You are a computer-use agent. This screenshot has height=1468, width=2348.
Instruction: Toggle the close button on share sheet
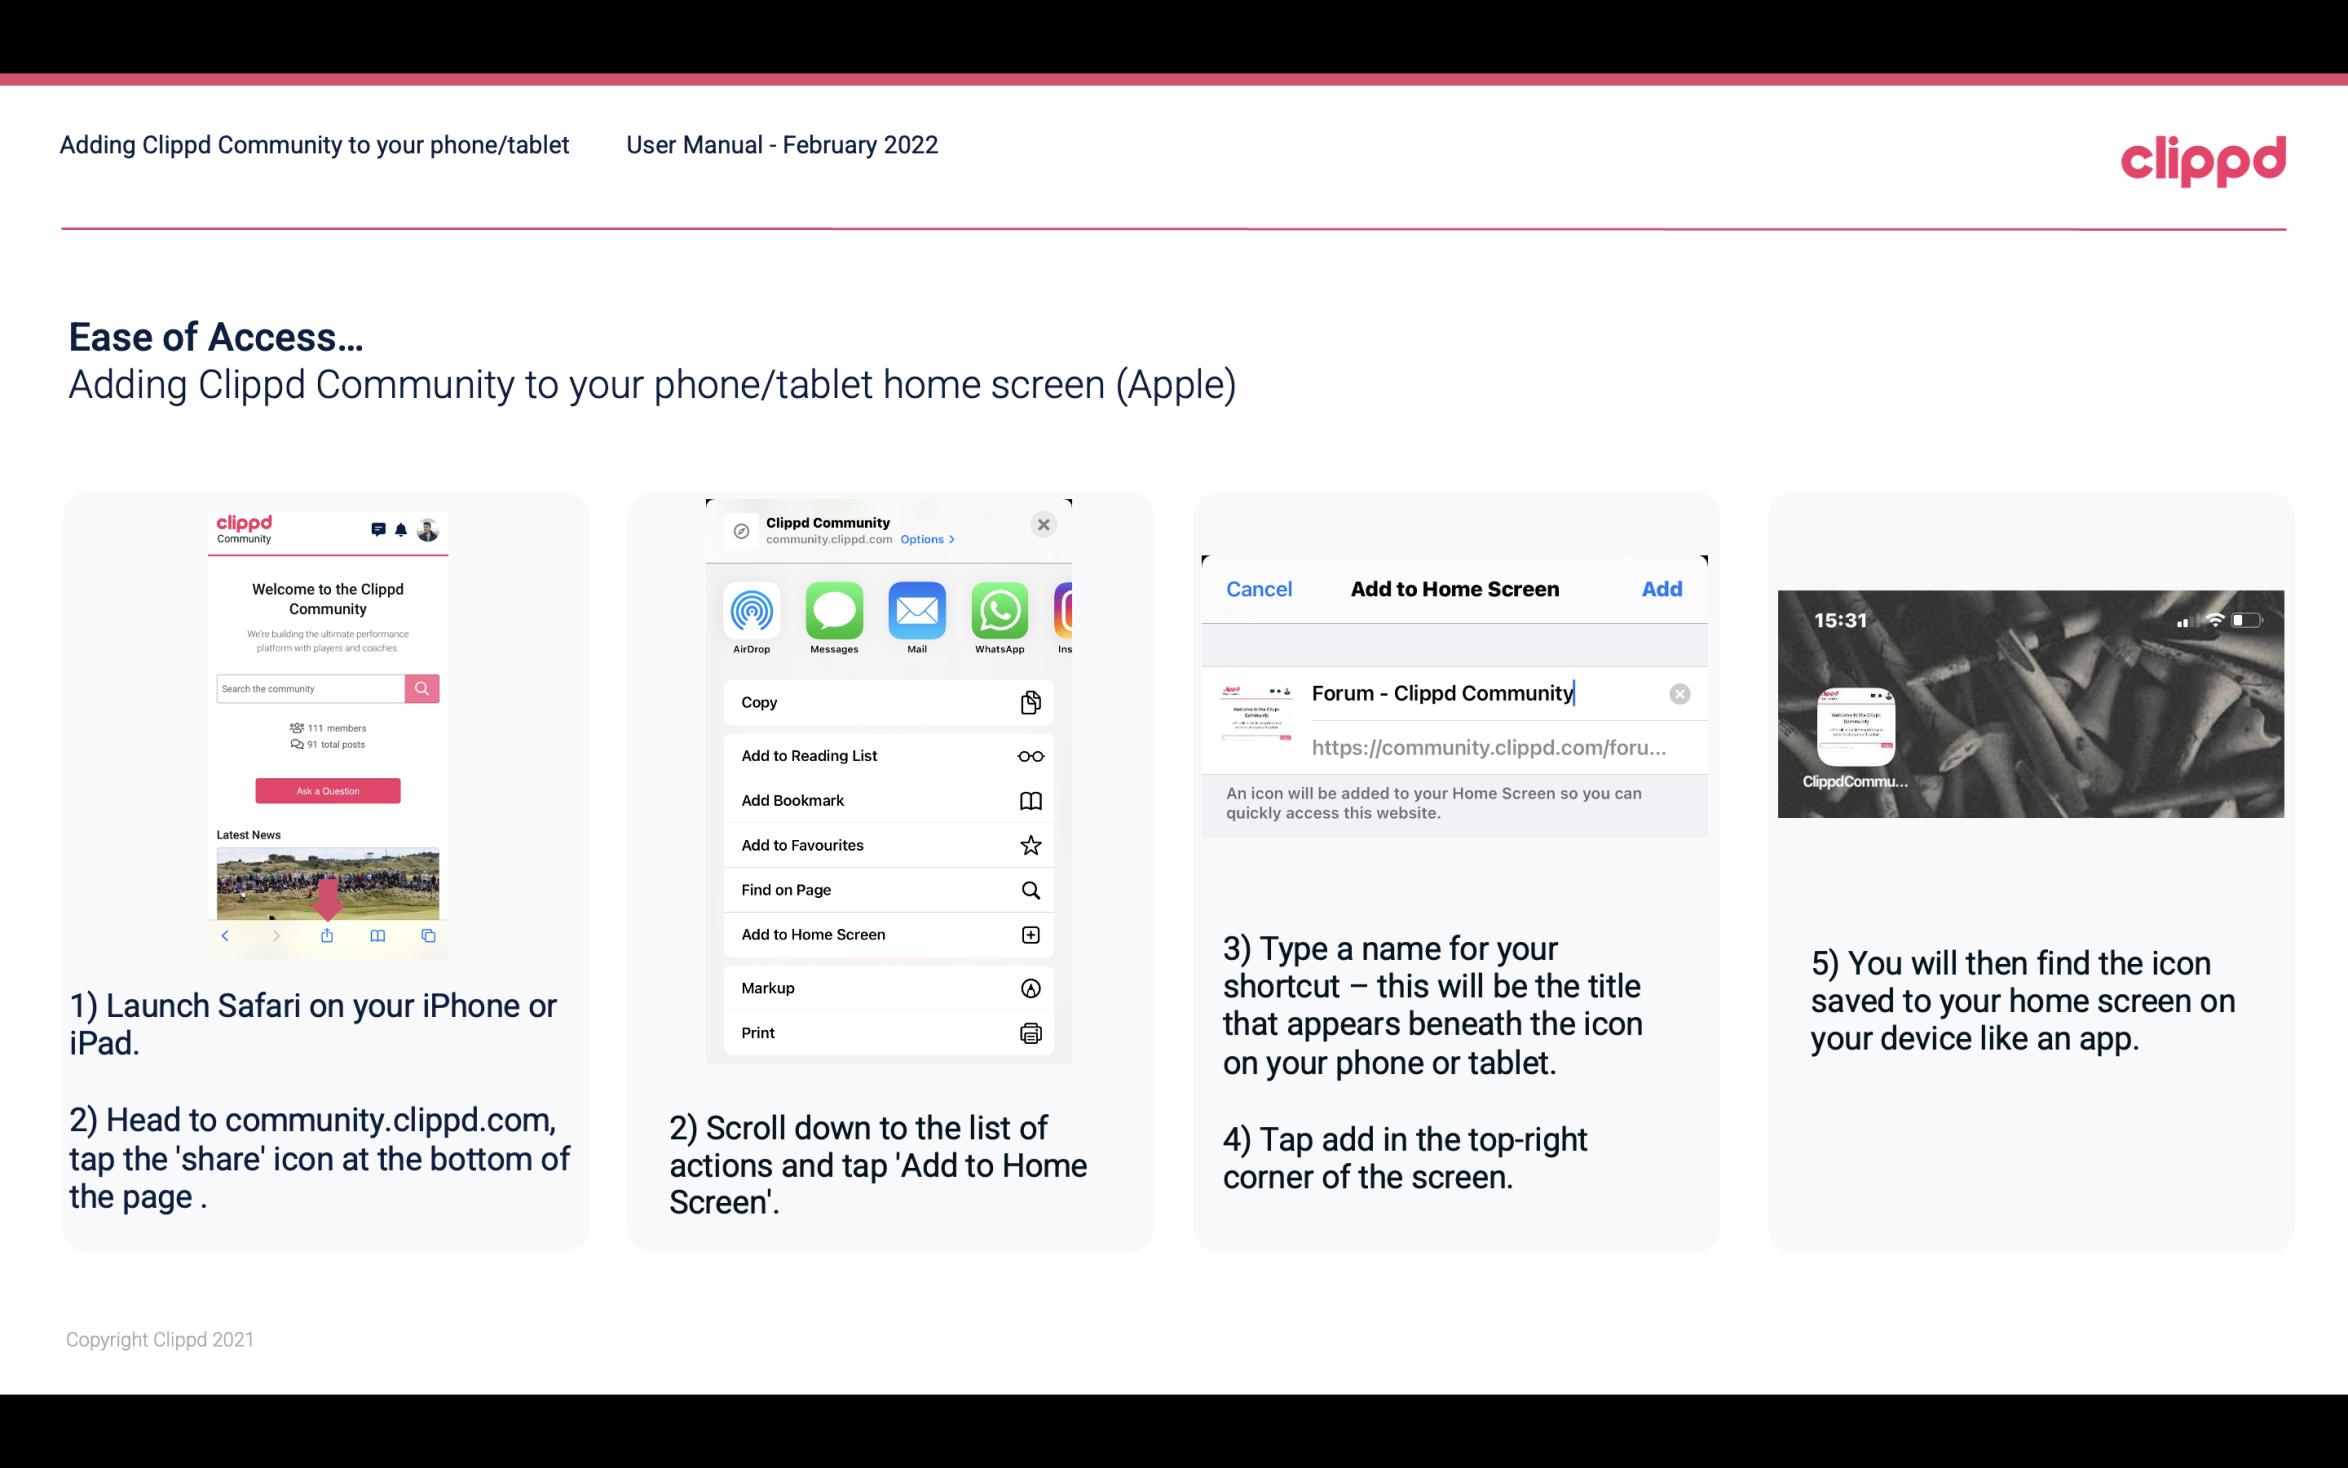point(1045,524)
